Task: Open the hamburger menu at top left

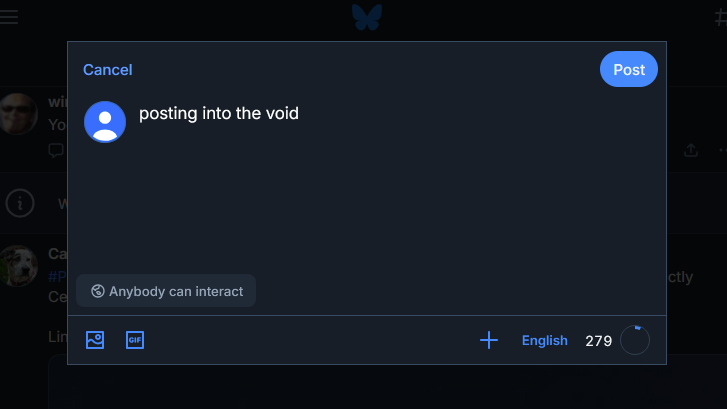Action: coord(9,17)
